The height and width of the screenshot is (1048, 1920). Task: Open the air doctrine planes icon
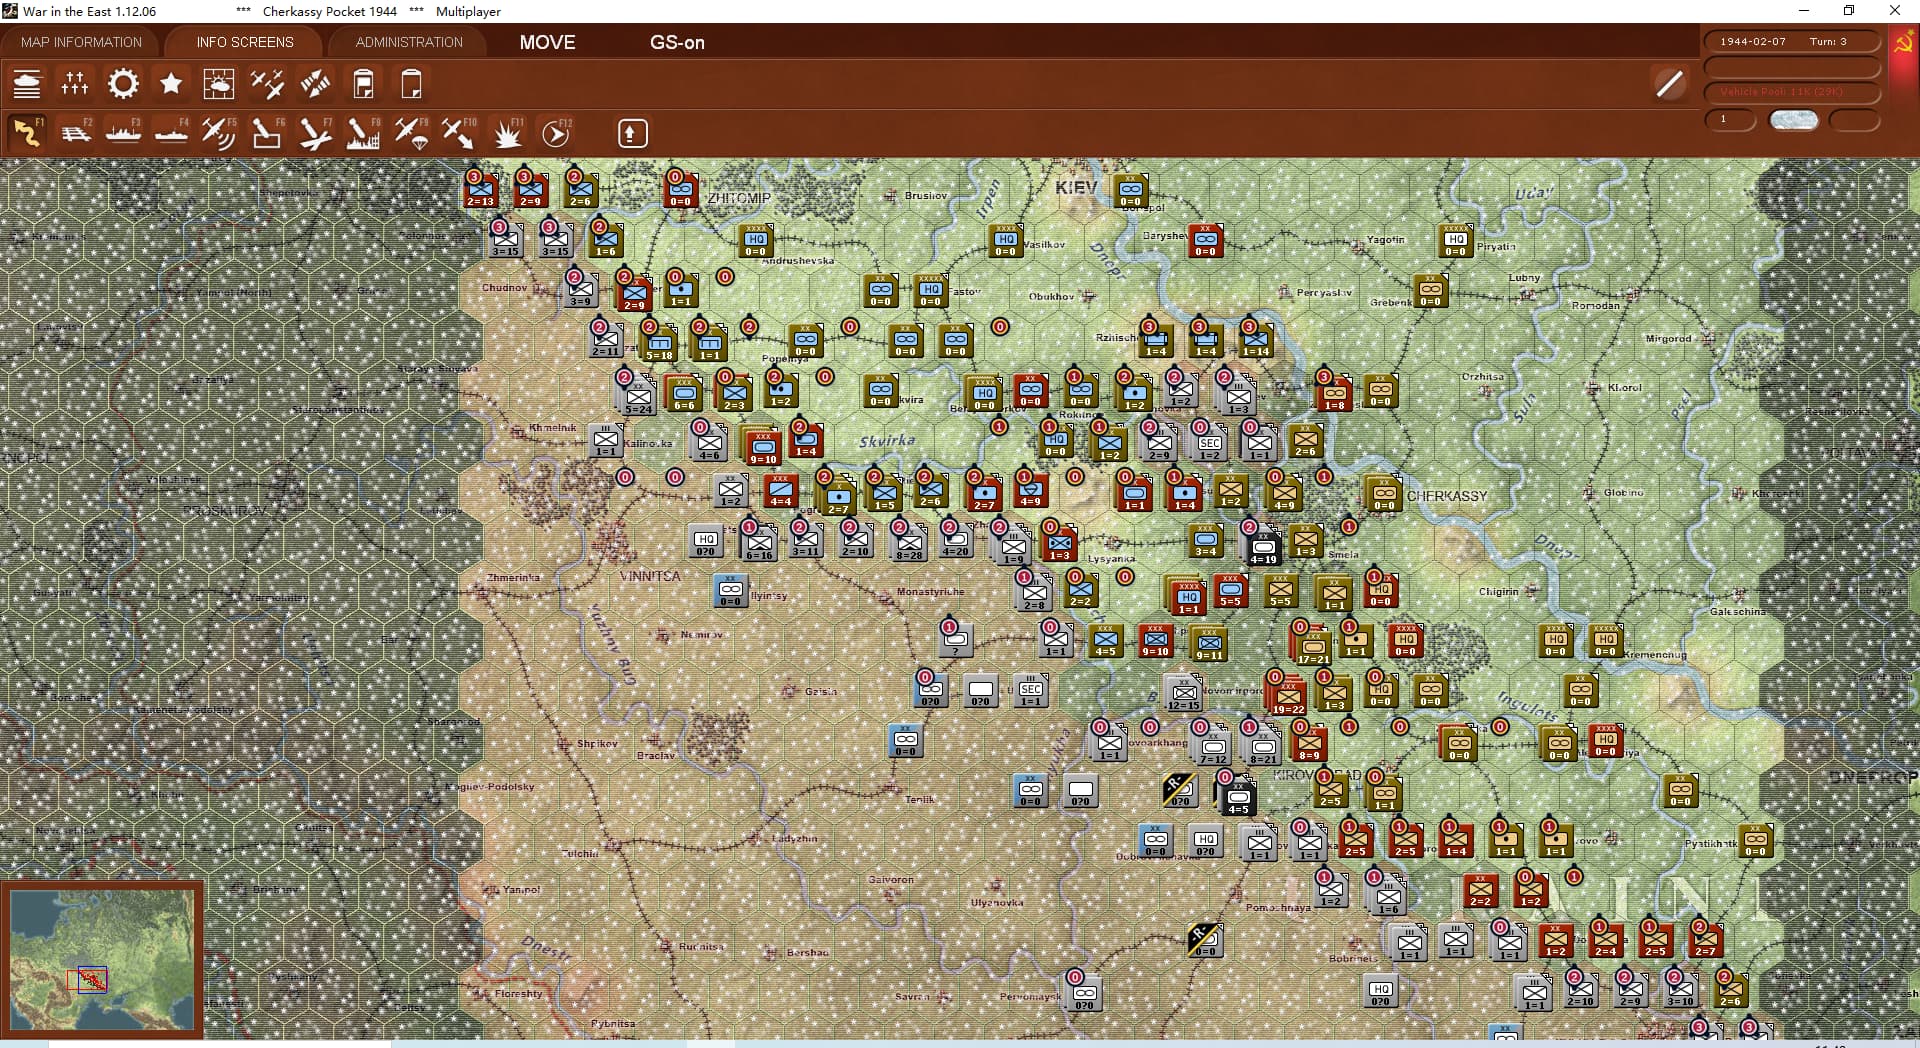pos(267,84)
